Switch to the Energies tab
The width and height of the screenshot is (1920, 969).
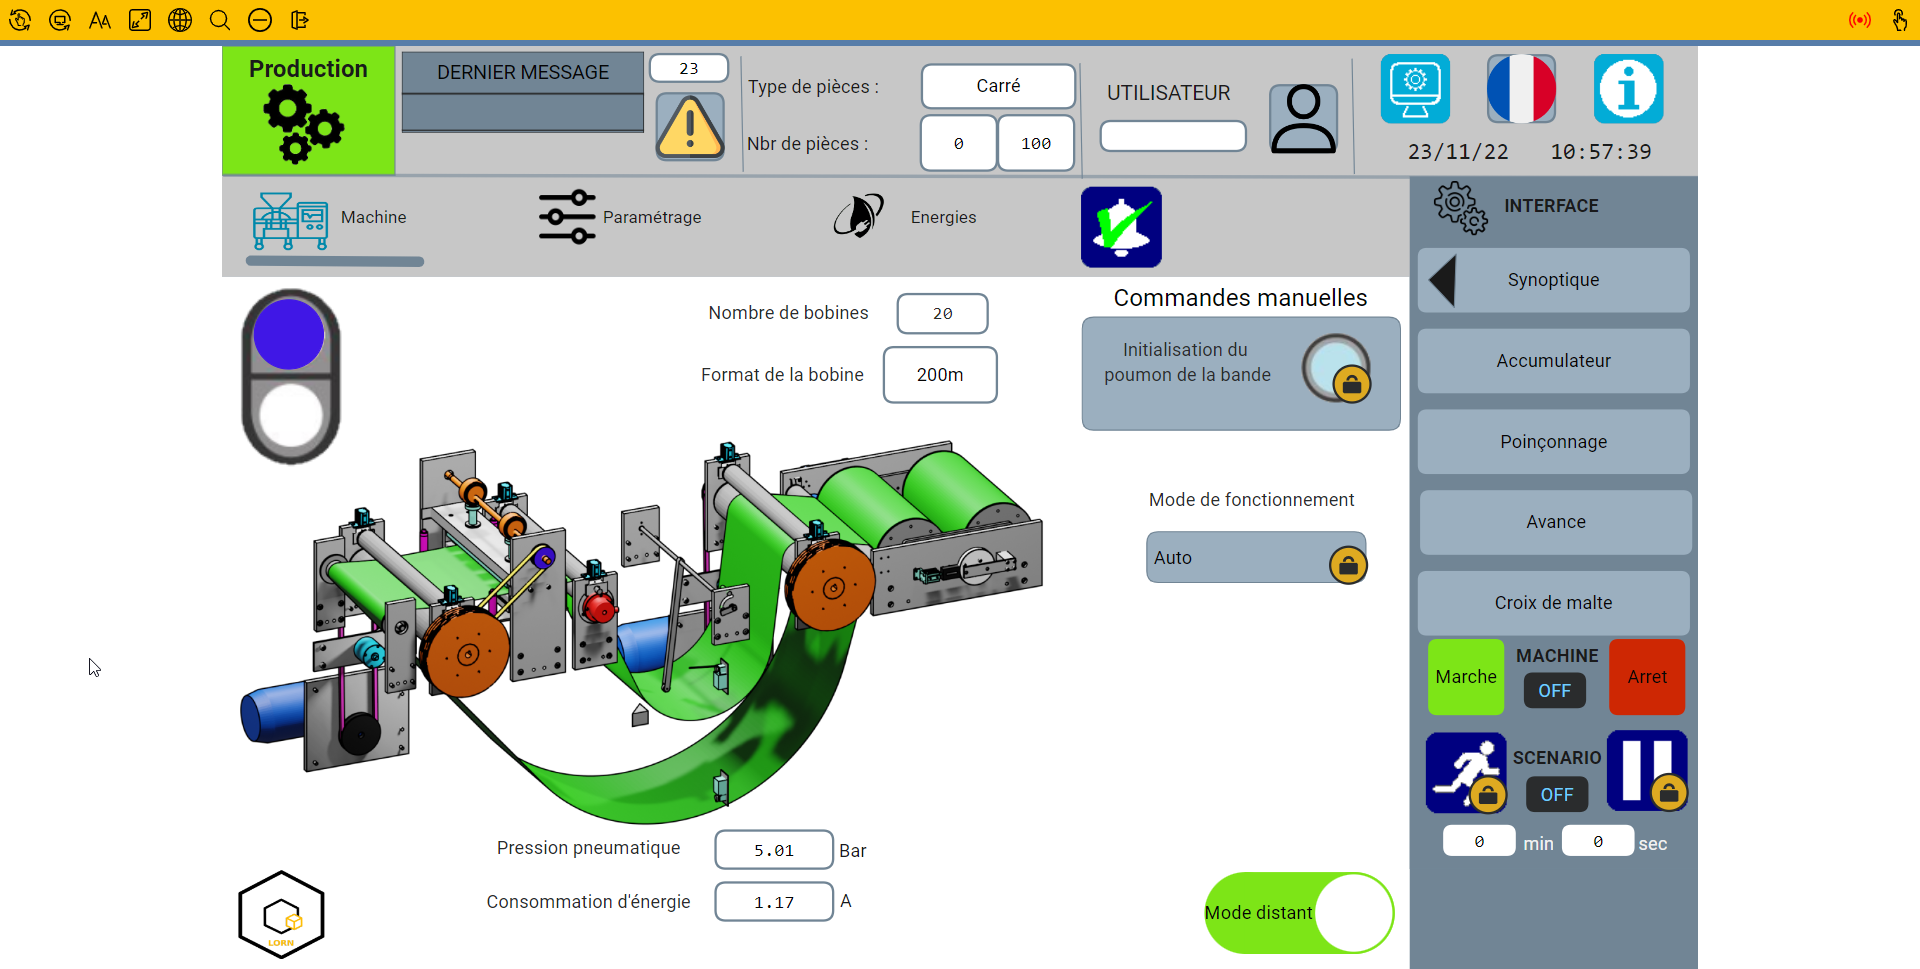[x=905, y=217]
